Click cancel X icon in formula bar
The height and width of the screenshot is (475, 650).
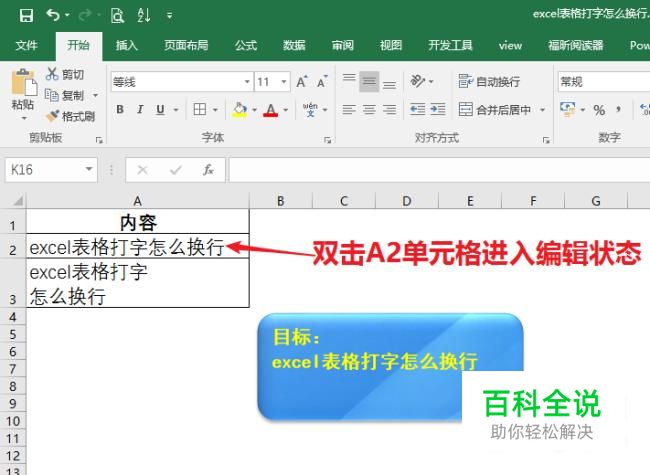[142, 170]
